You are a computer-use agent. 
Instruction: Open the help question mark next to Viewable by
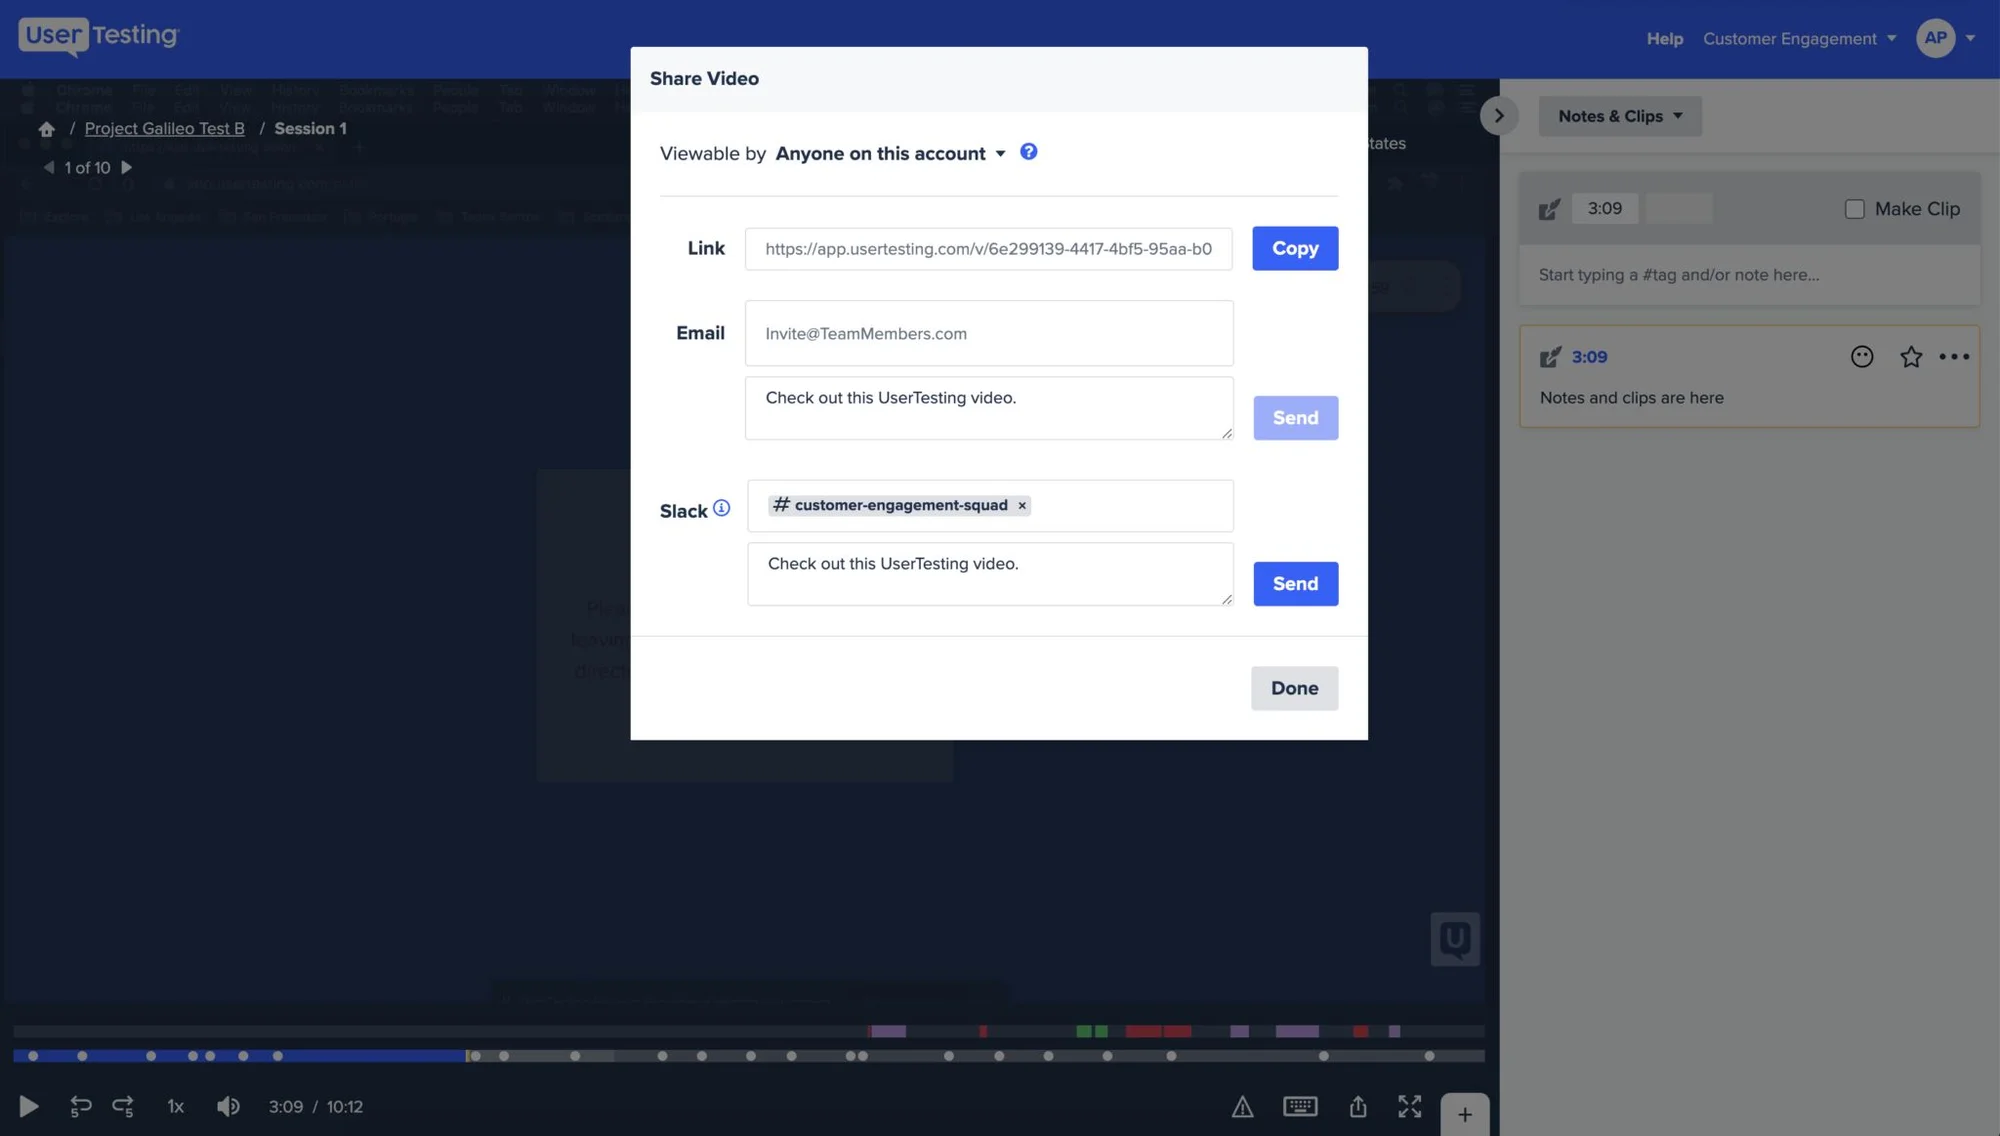[x=1028, y=152]
